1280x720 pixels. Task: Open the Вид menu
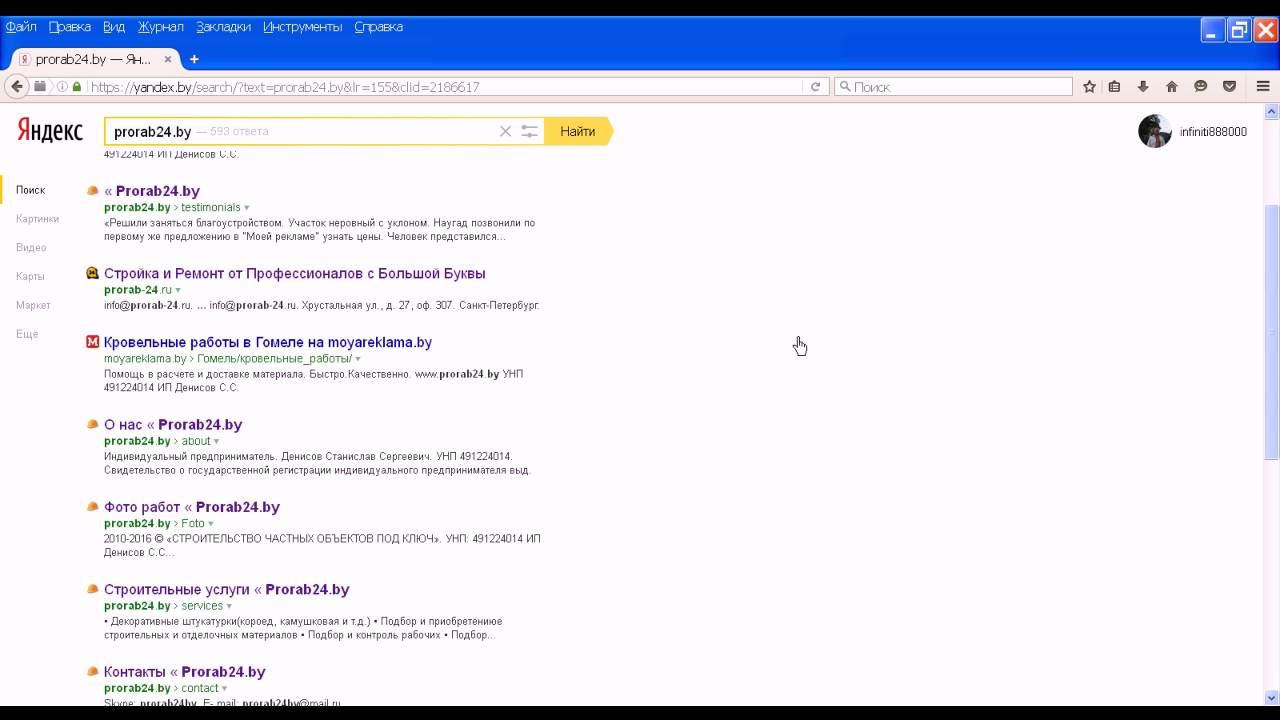[114, 27]
